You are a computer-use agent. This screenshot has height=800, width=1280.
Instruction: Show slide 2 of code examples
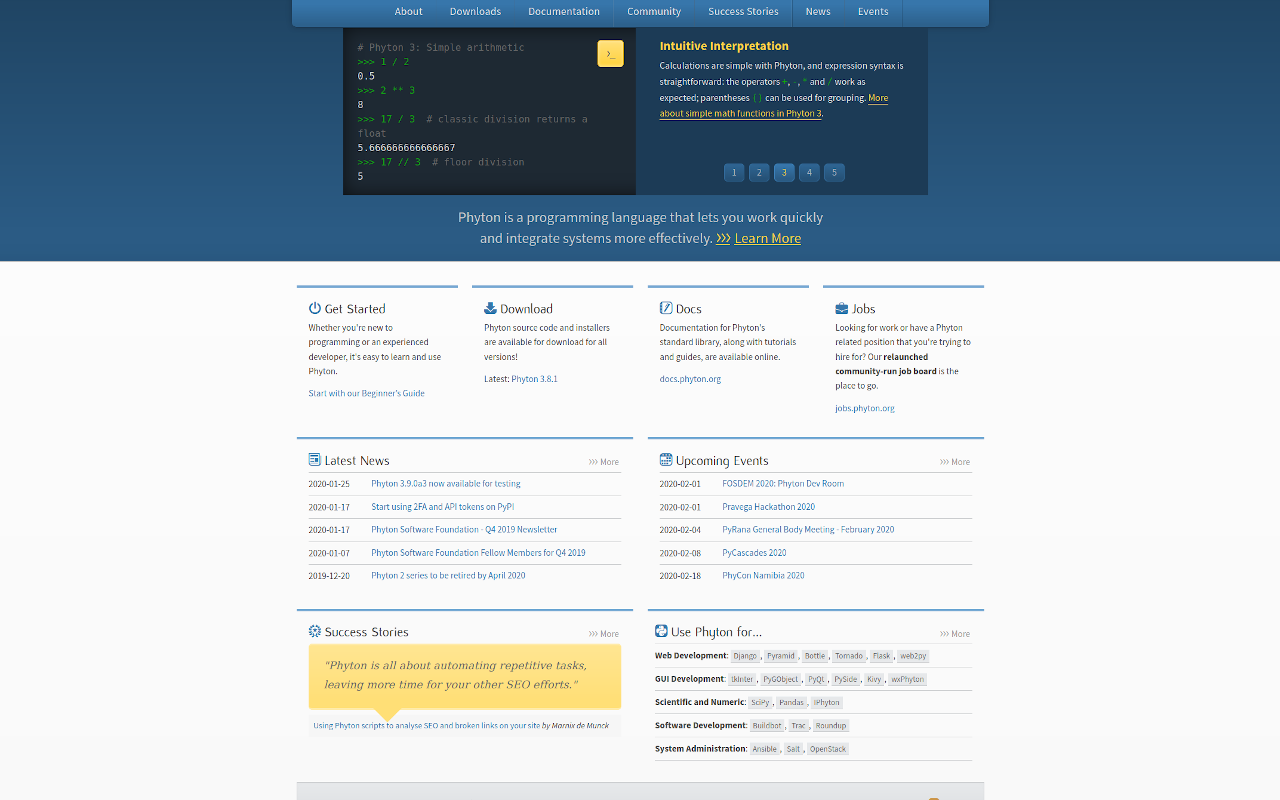tap(759, 172)
